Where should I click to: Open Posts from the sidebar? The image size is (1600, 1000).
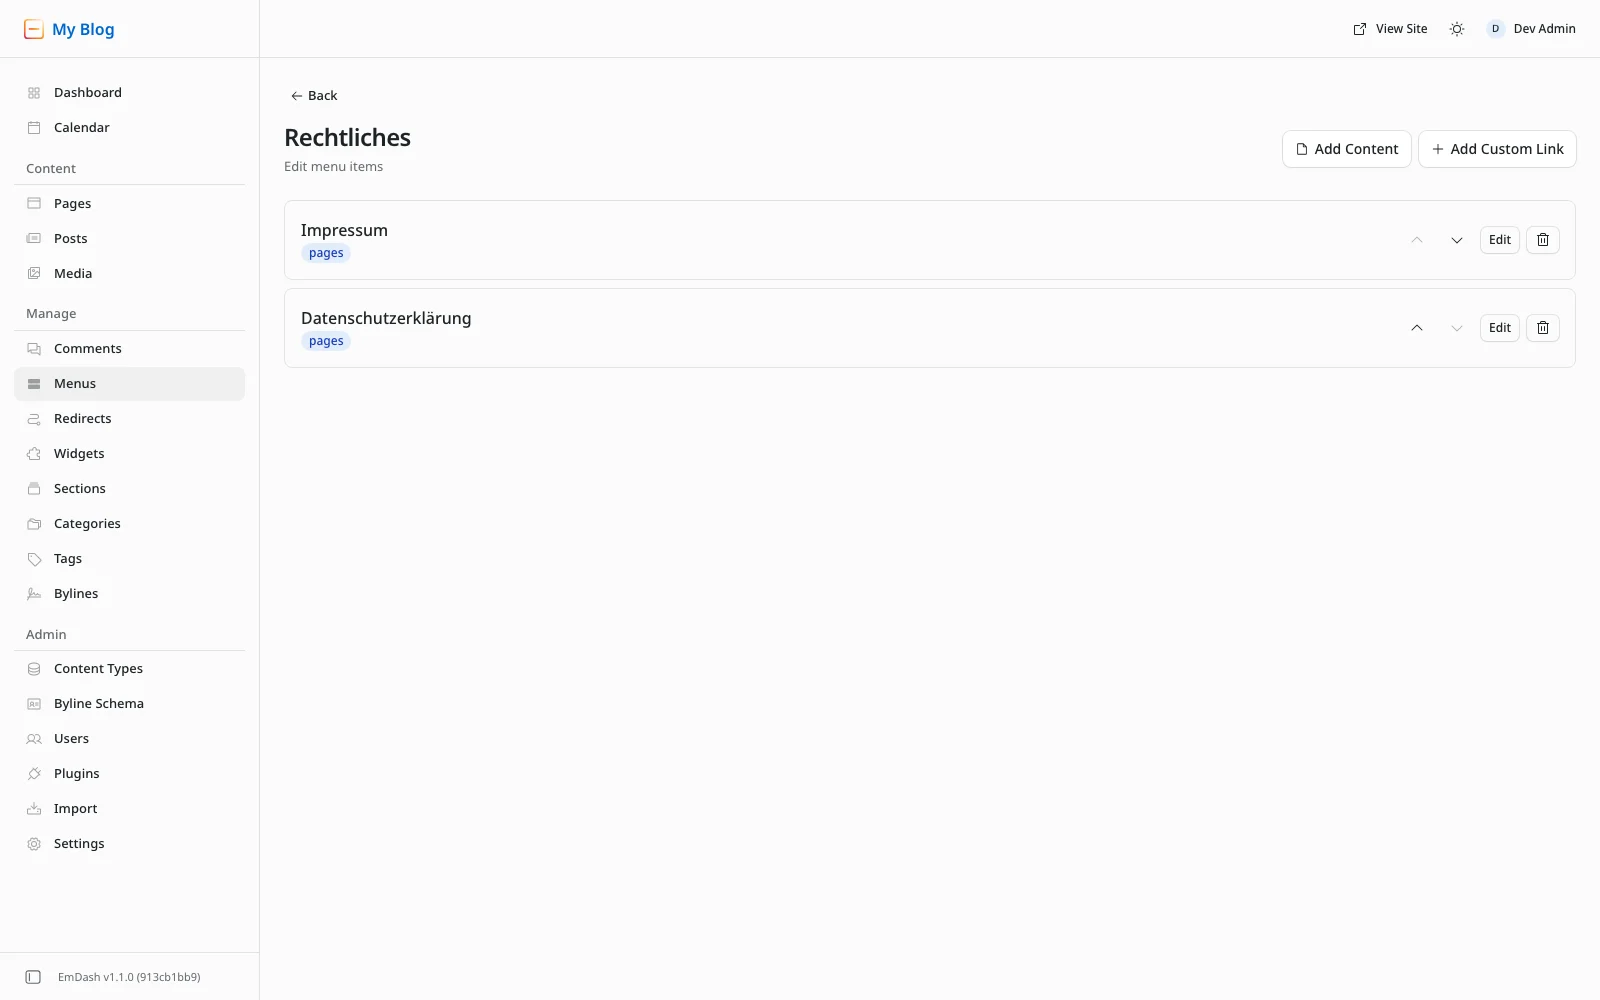coord(130,239)
